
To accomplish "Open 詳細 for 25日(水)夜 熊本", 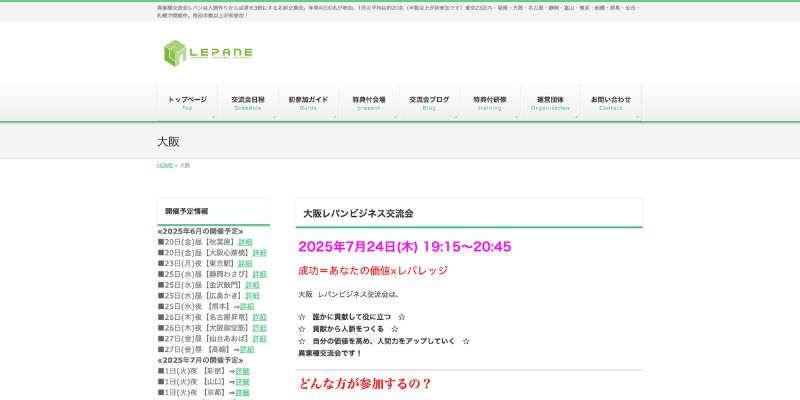I will [247, 306].
